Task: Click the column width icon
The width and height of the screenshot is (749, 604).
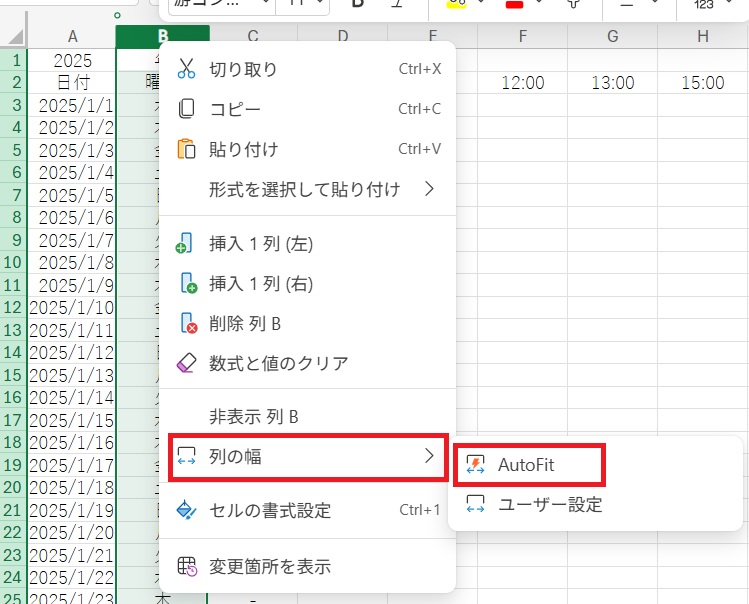Action: [186, 456]
